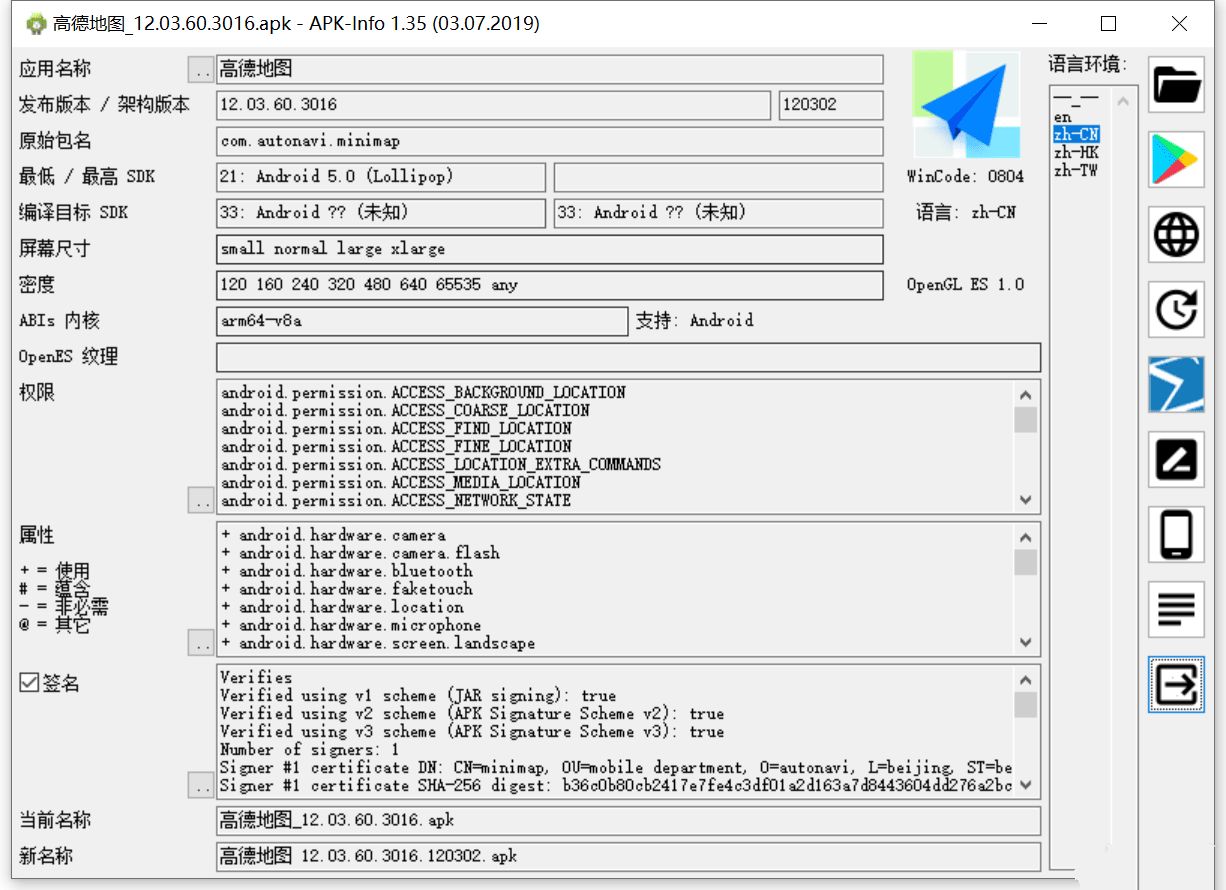The width and height of the screenshot is (1226, 890).
Task: Select en in the language list
Action: [x=1062, y=117]
